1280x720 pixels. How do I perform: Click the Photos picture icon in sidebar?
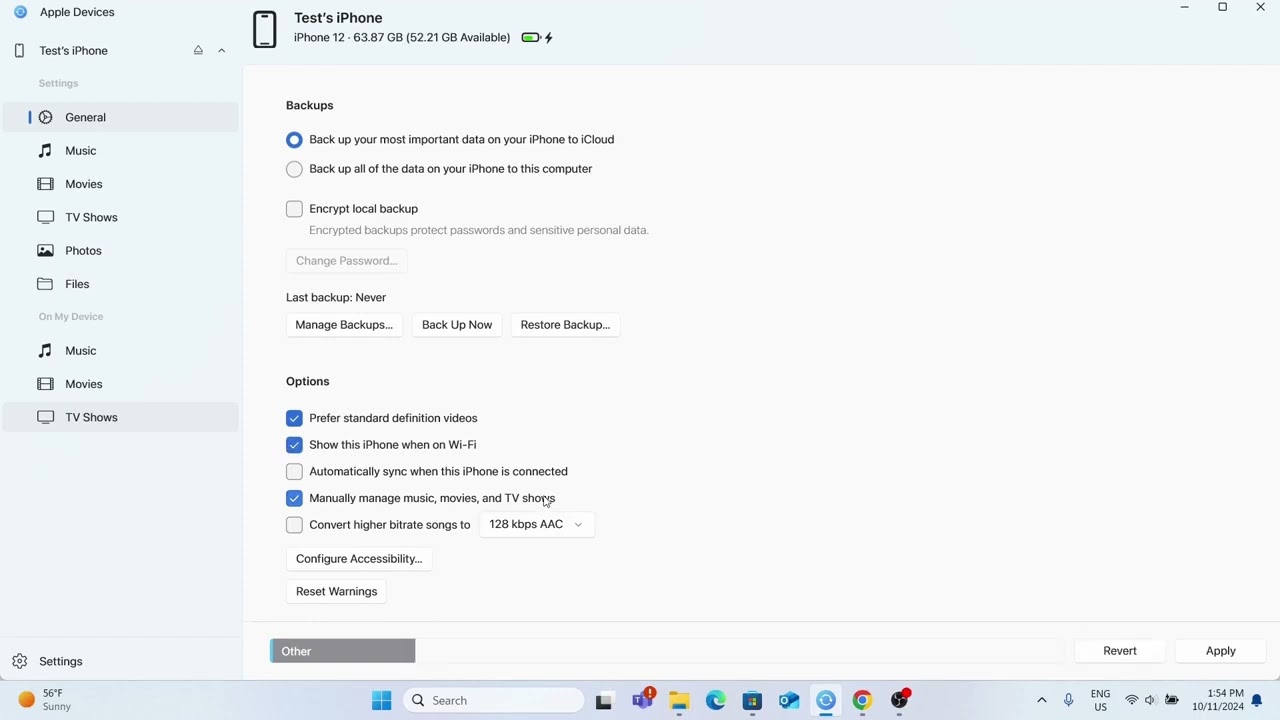(x=45, y=251)
